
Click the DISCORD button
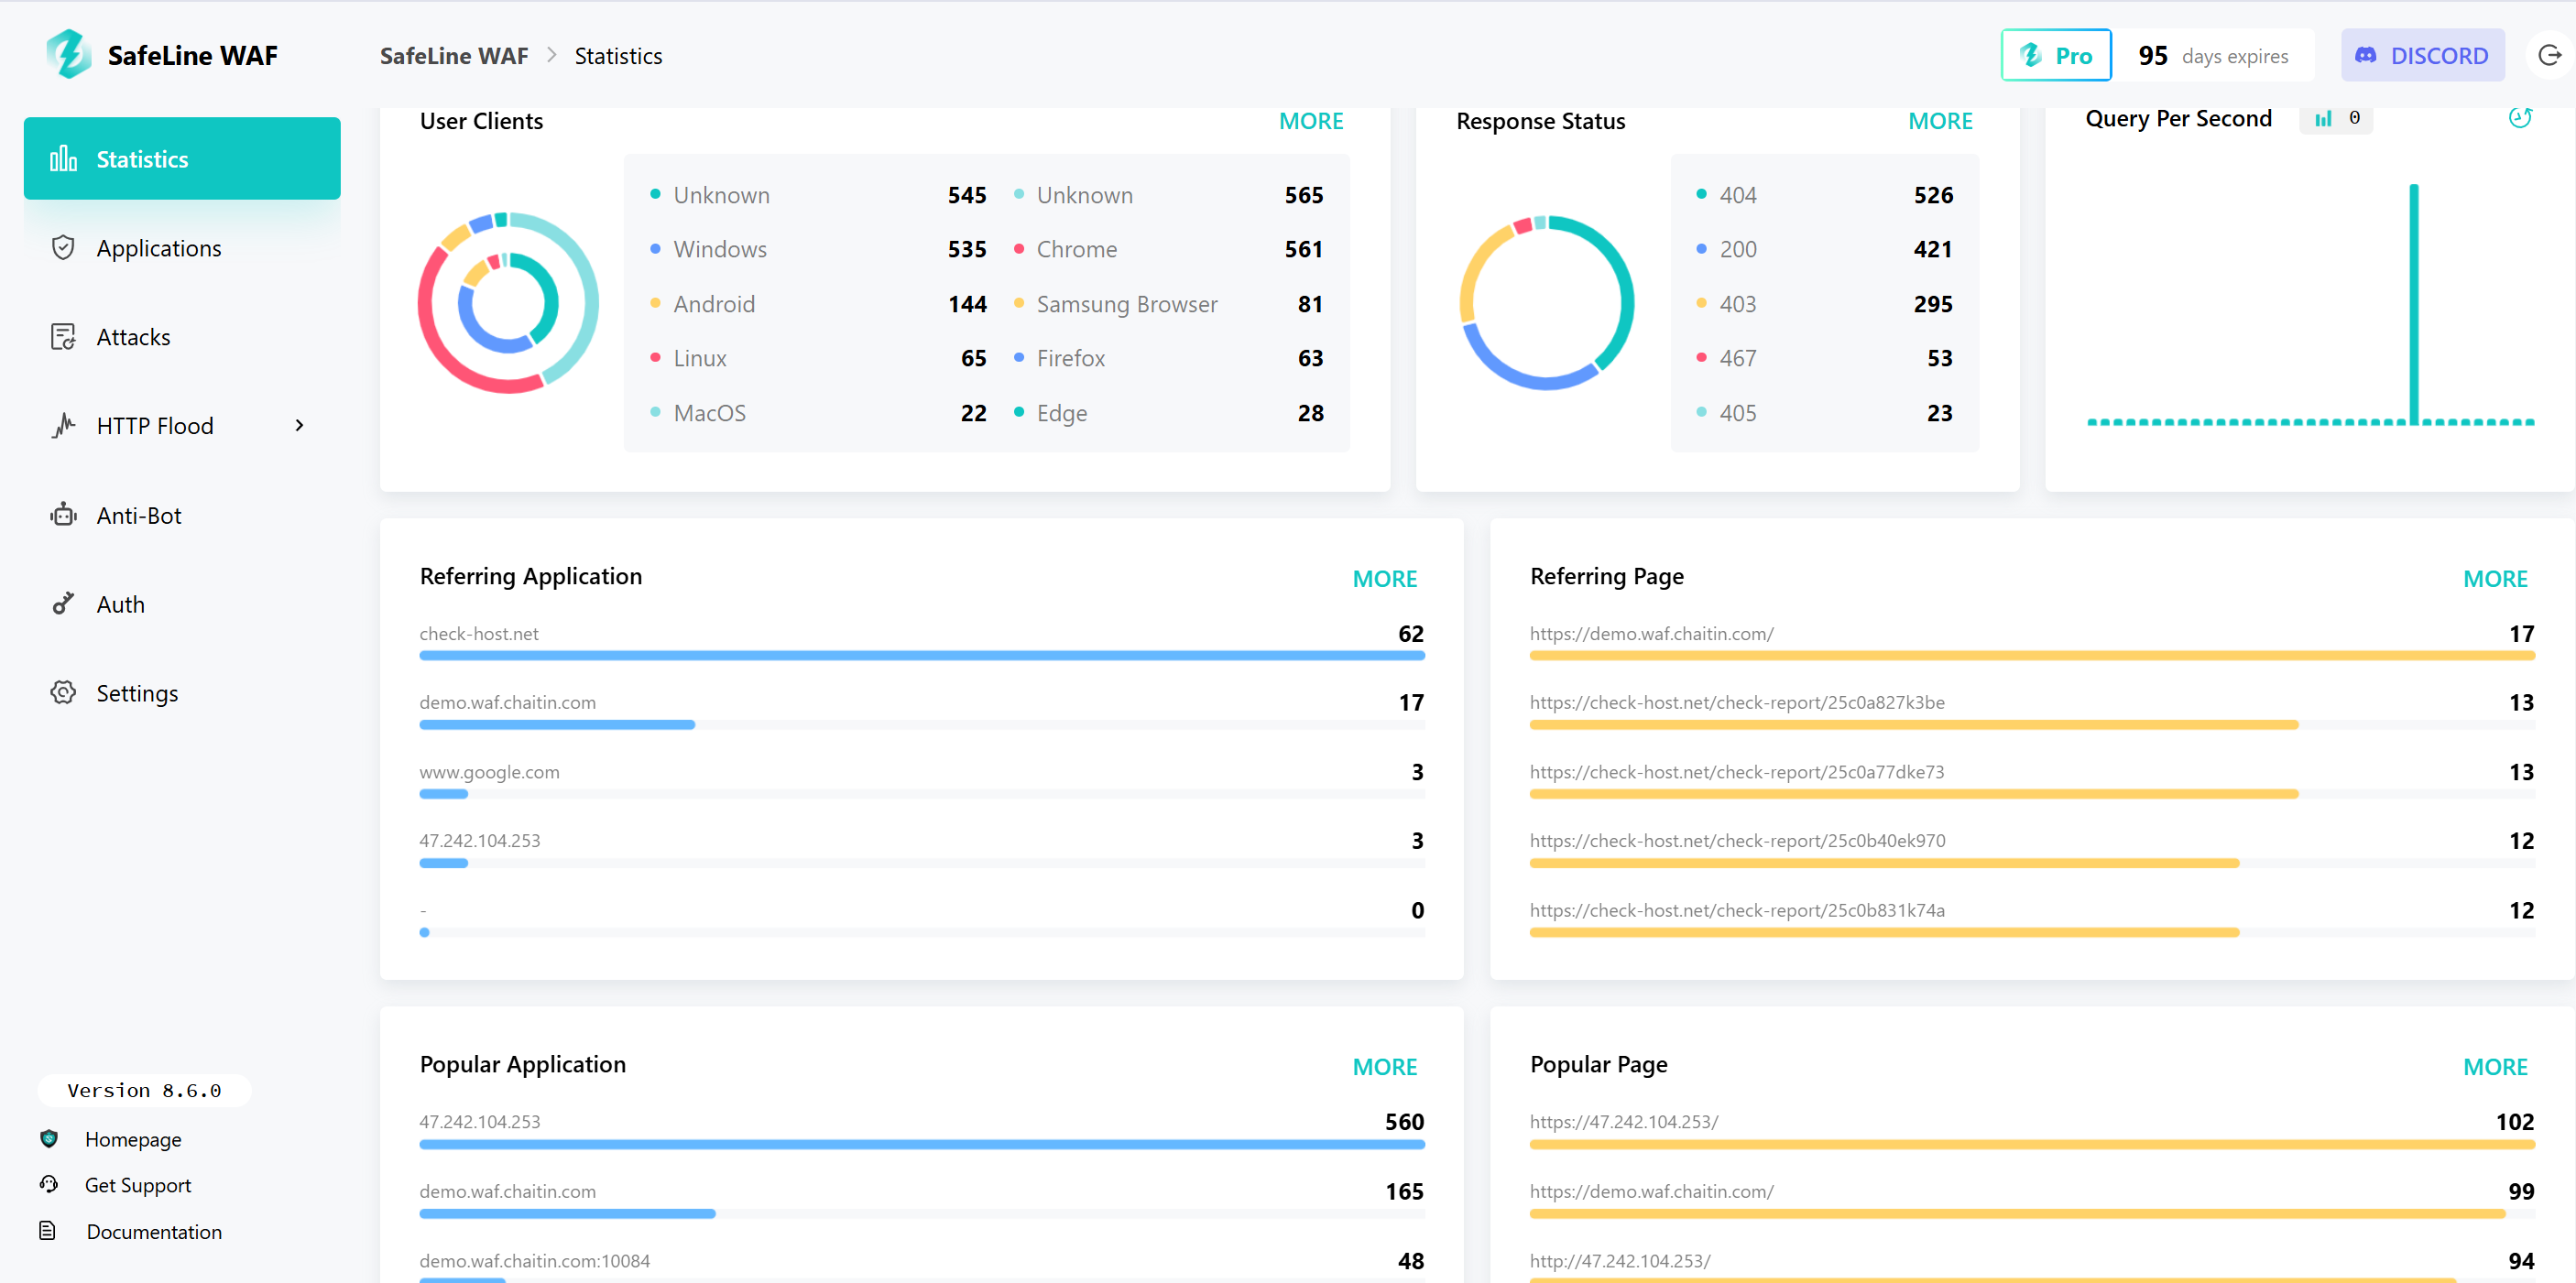click(2422, 55)
